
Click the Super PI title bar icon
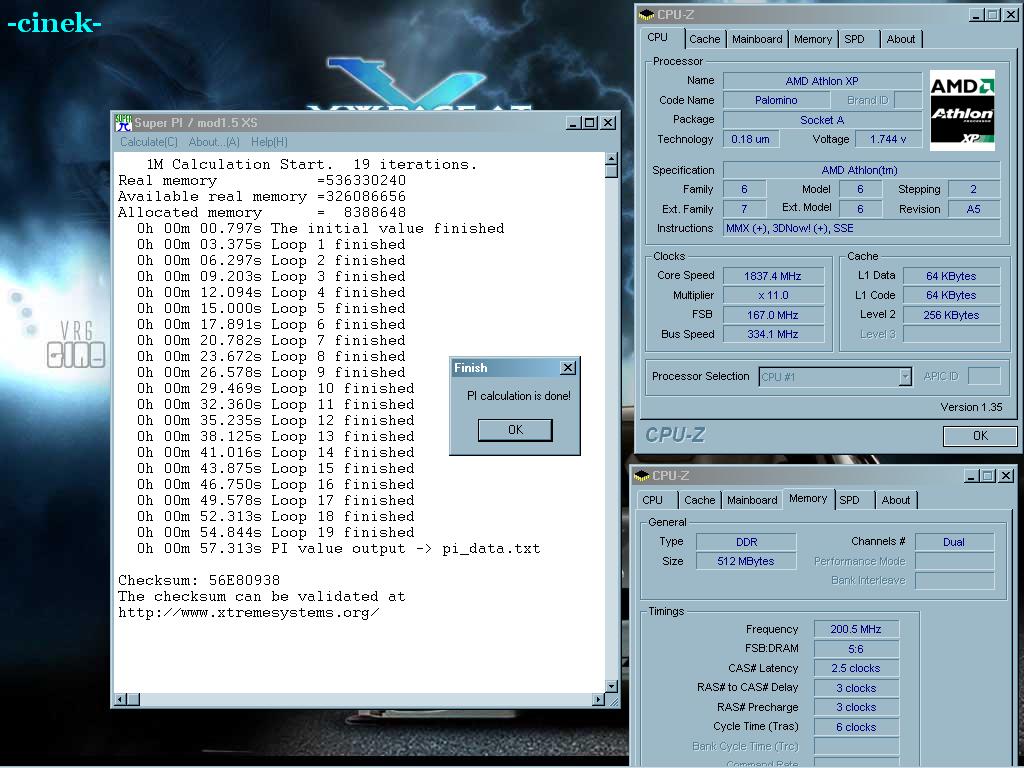[x=123, y=122]
